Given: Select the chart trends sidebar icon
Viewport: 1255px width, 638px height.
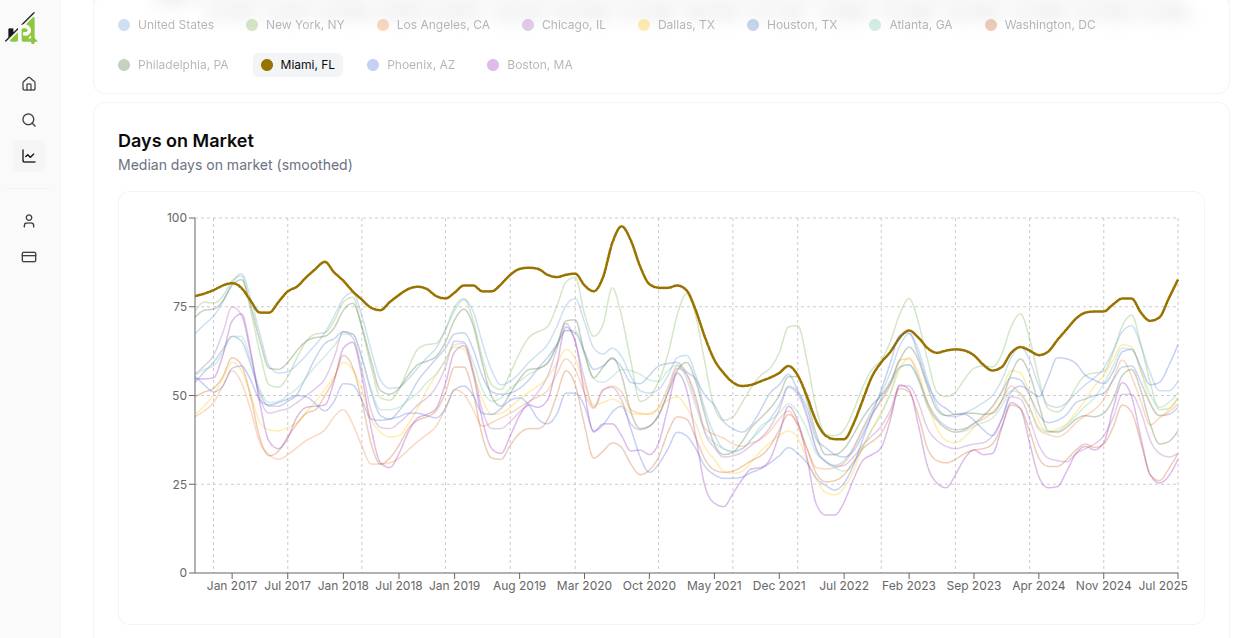Looking at the screenshot, I should click(x=29, y=156).
